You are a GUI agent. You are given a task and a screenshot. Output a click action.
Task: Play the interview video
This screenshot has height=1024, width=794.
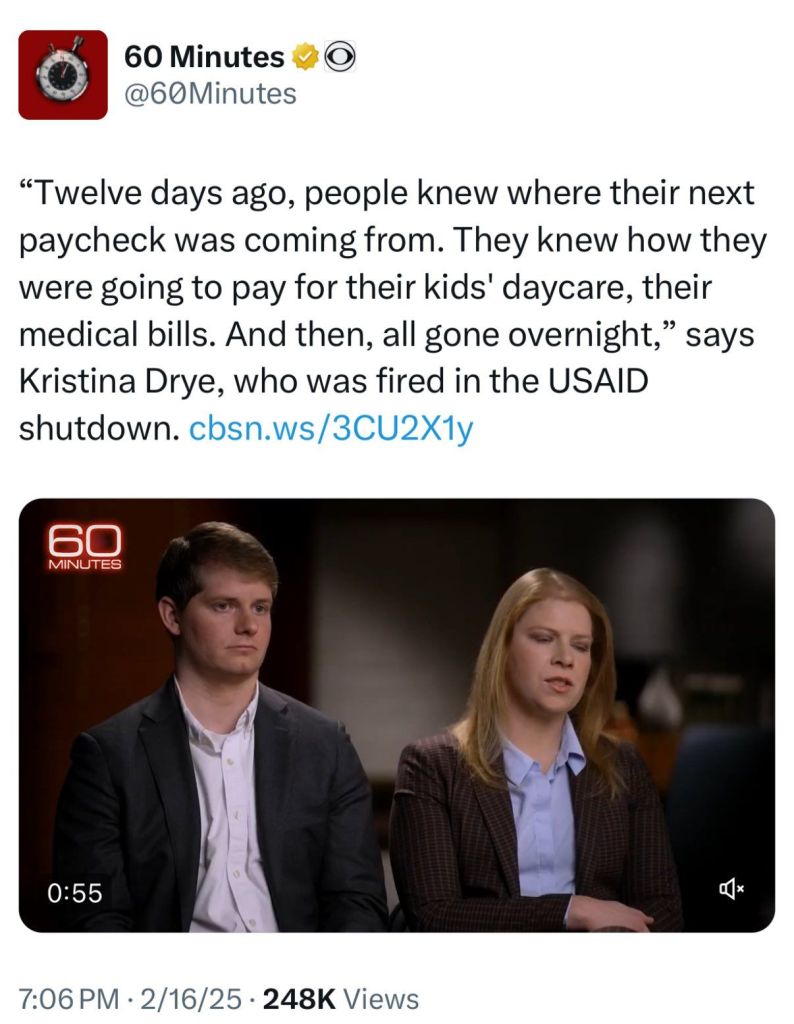397,715
